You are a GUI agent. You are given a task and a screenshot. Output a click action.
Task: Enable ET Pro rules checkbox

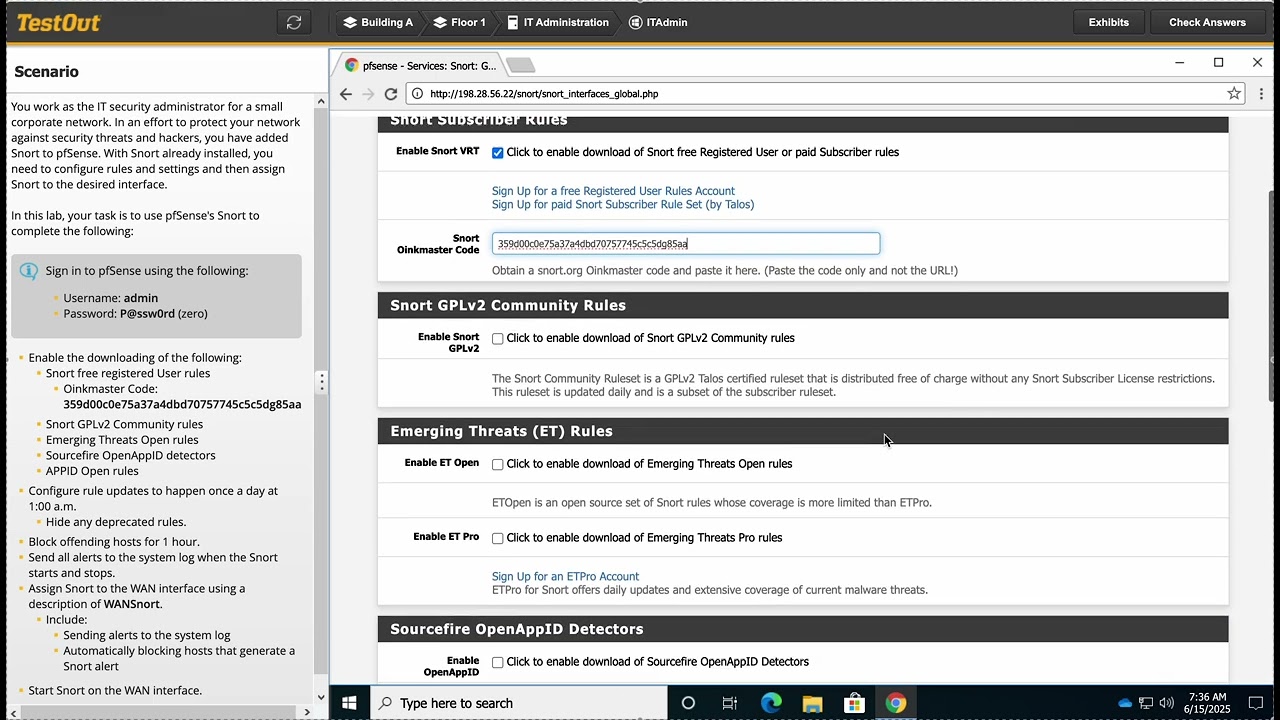497,539
